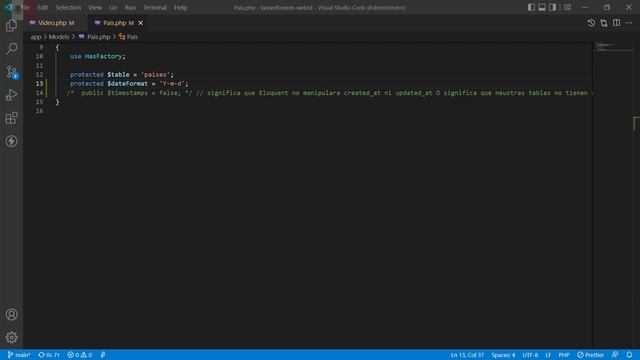Click PHP language mode selector
Screen dimensions: 640x360
564,355
